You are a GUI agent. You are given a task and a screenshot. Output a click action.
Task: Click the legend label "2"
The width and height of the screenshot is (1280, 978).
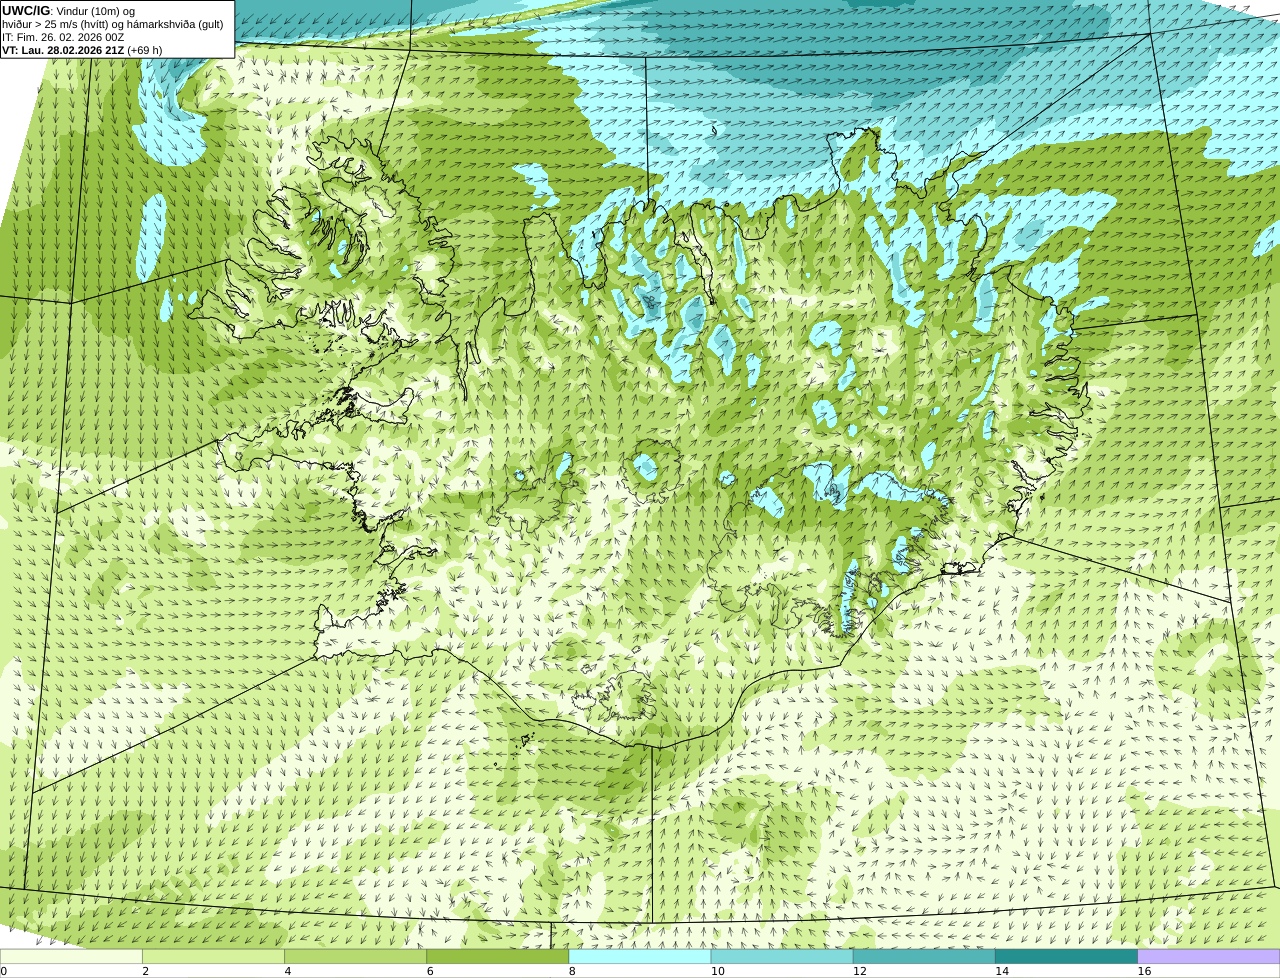click(x=145, y=971)
